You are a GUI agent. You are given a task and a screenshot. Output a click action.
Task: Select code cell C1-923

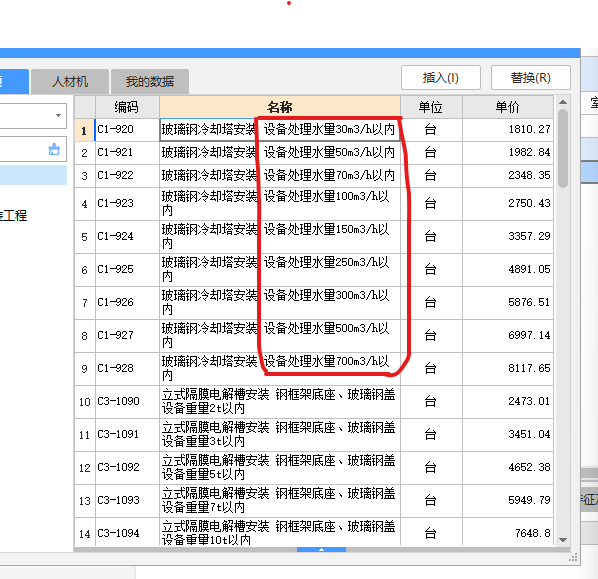coord(127,204)
